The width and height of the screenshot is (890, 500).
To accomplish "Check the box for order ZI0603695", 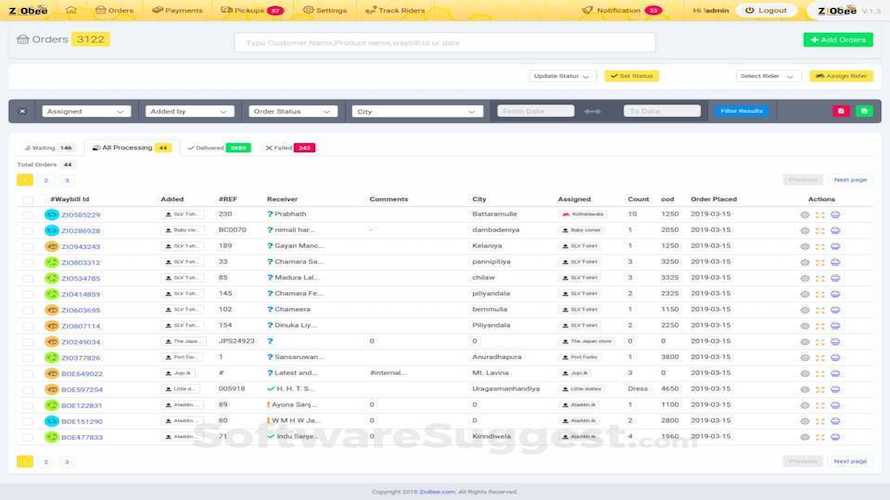I will (x=27, y=310).
